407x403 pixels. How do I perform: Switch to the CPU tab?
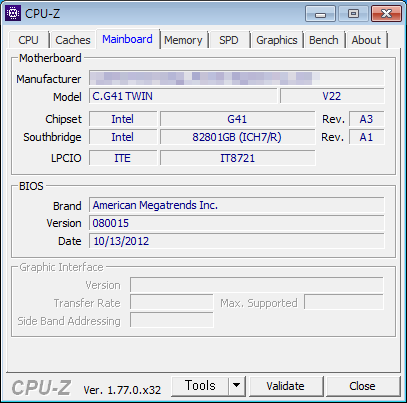tap(29, 40)
